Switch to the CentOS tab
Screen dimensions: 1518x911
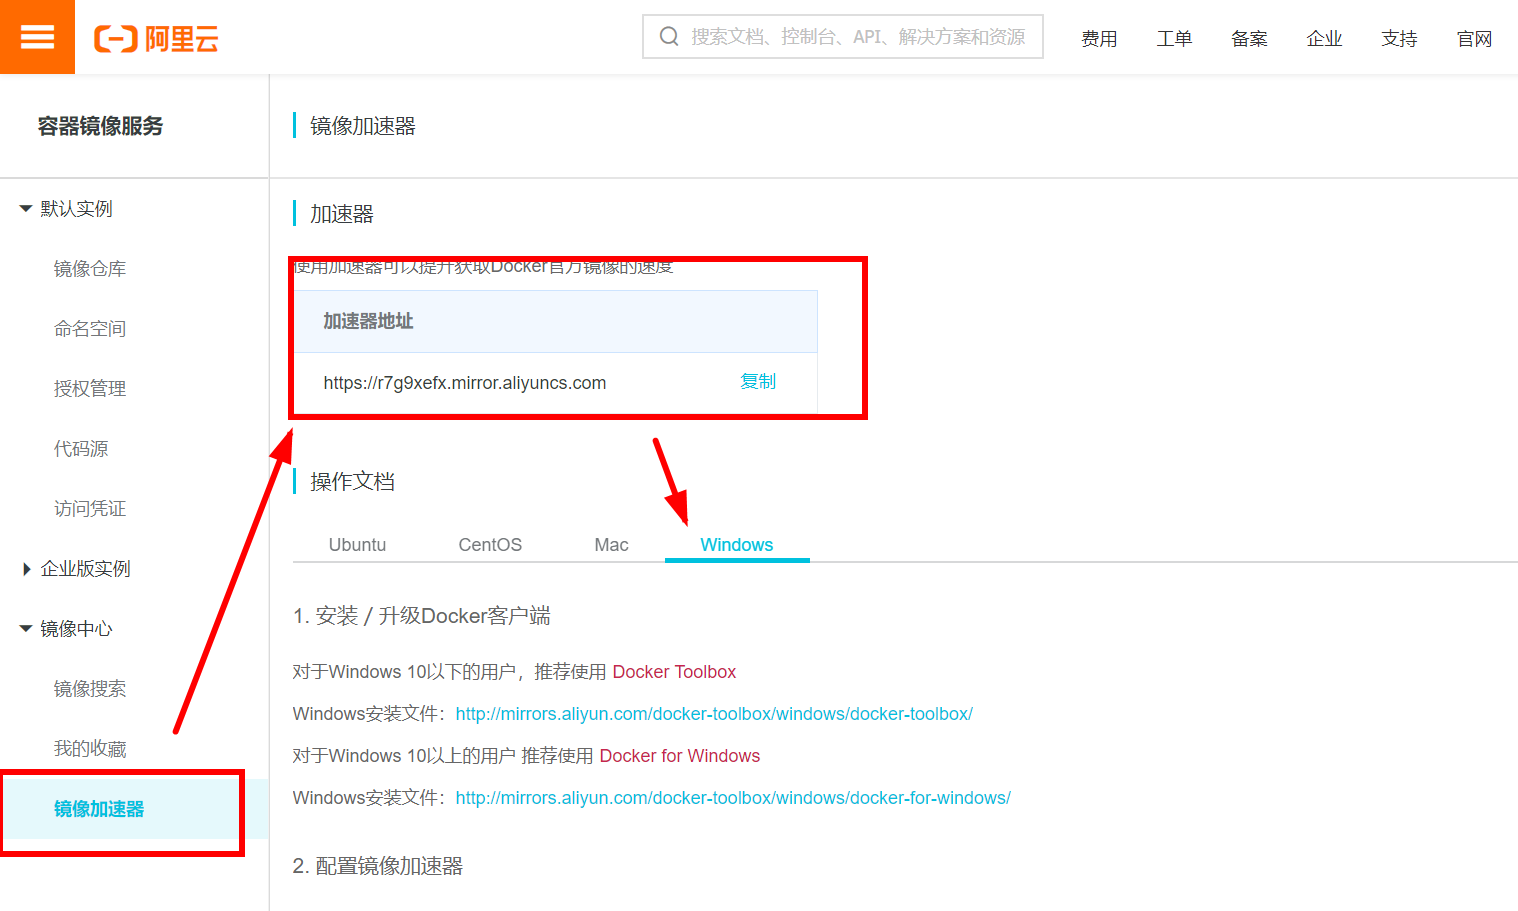(489, 544)
